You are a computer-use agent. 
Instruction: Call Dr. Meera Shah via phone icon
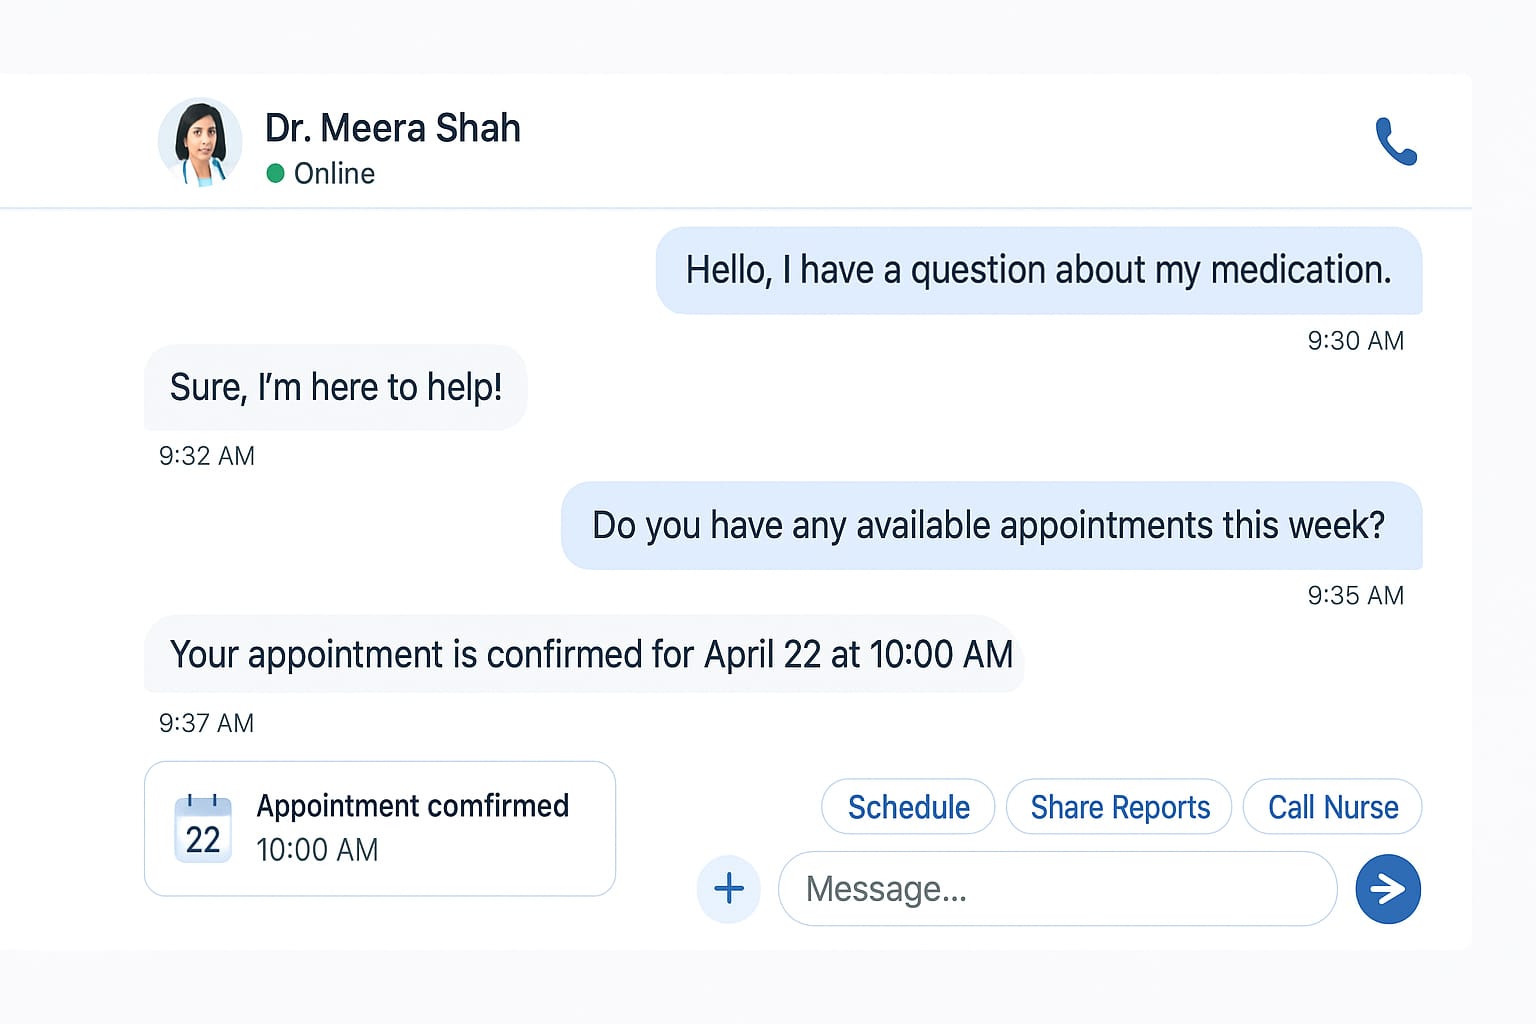tap(1396, 141)
